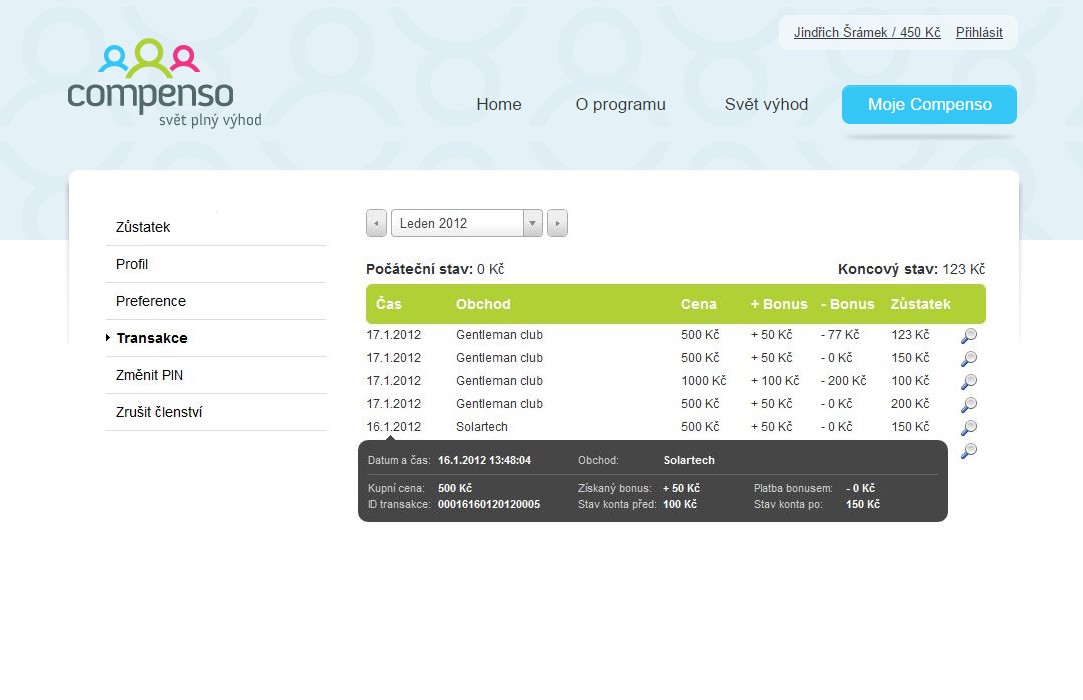Open details magnifier for the Solartech transaction
The width and height of the screenshot is (1083, 700).
[969, 428]
